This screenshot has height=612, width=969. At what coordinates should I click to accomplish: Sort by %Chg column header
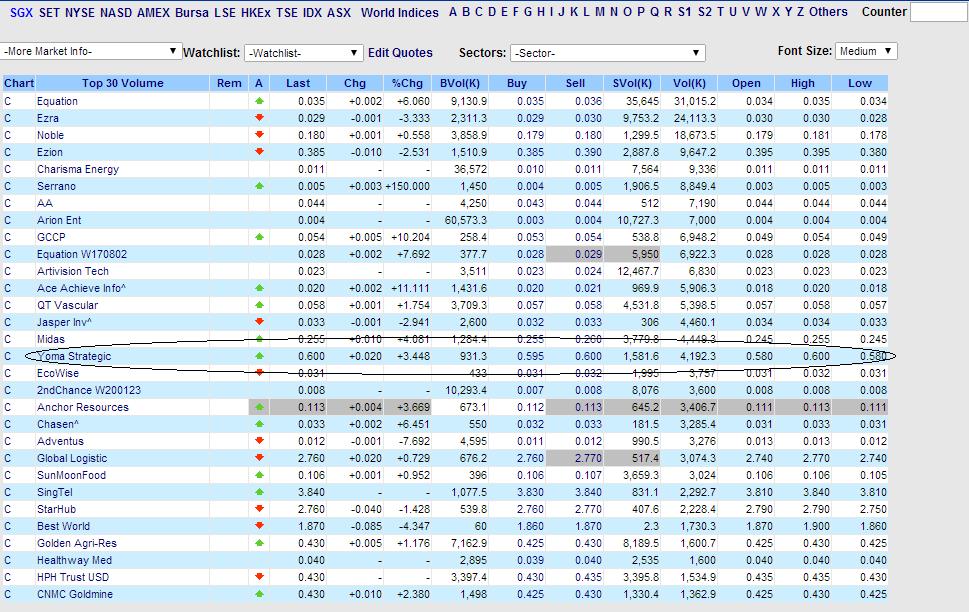[407, 83]
